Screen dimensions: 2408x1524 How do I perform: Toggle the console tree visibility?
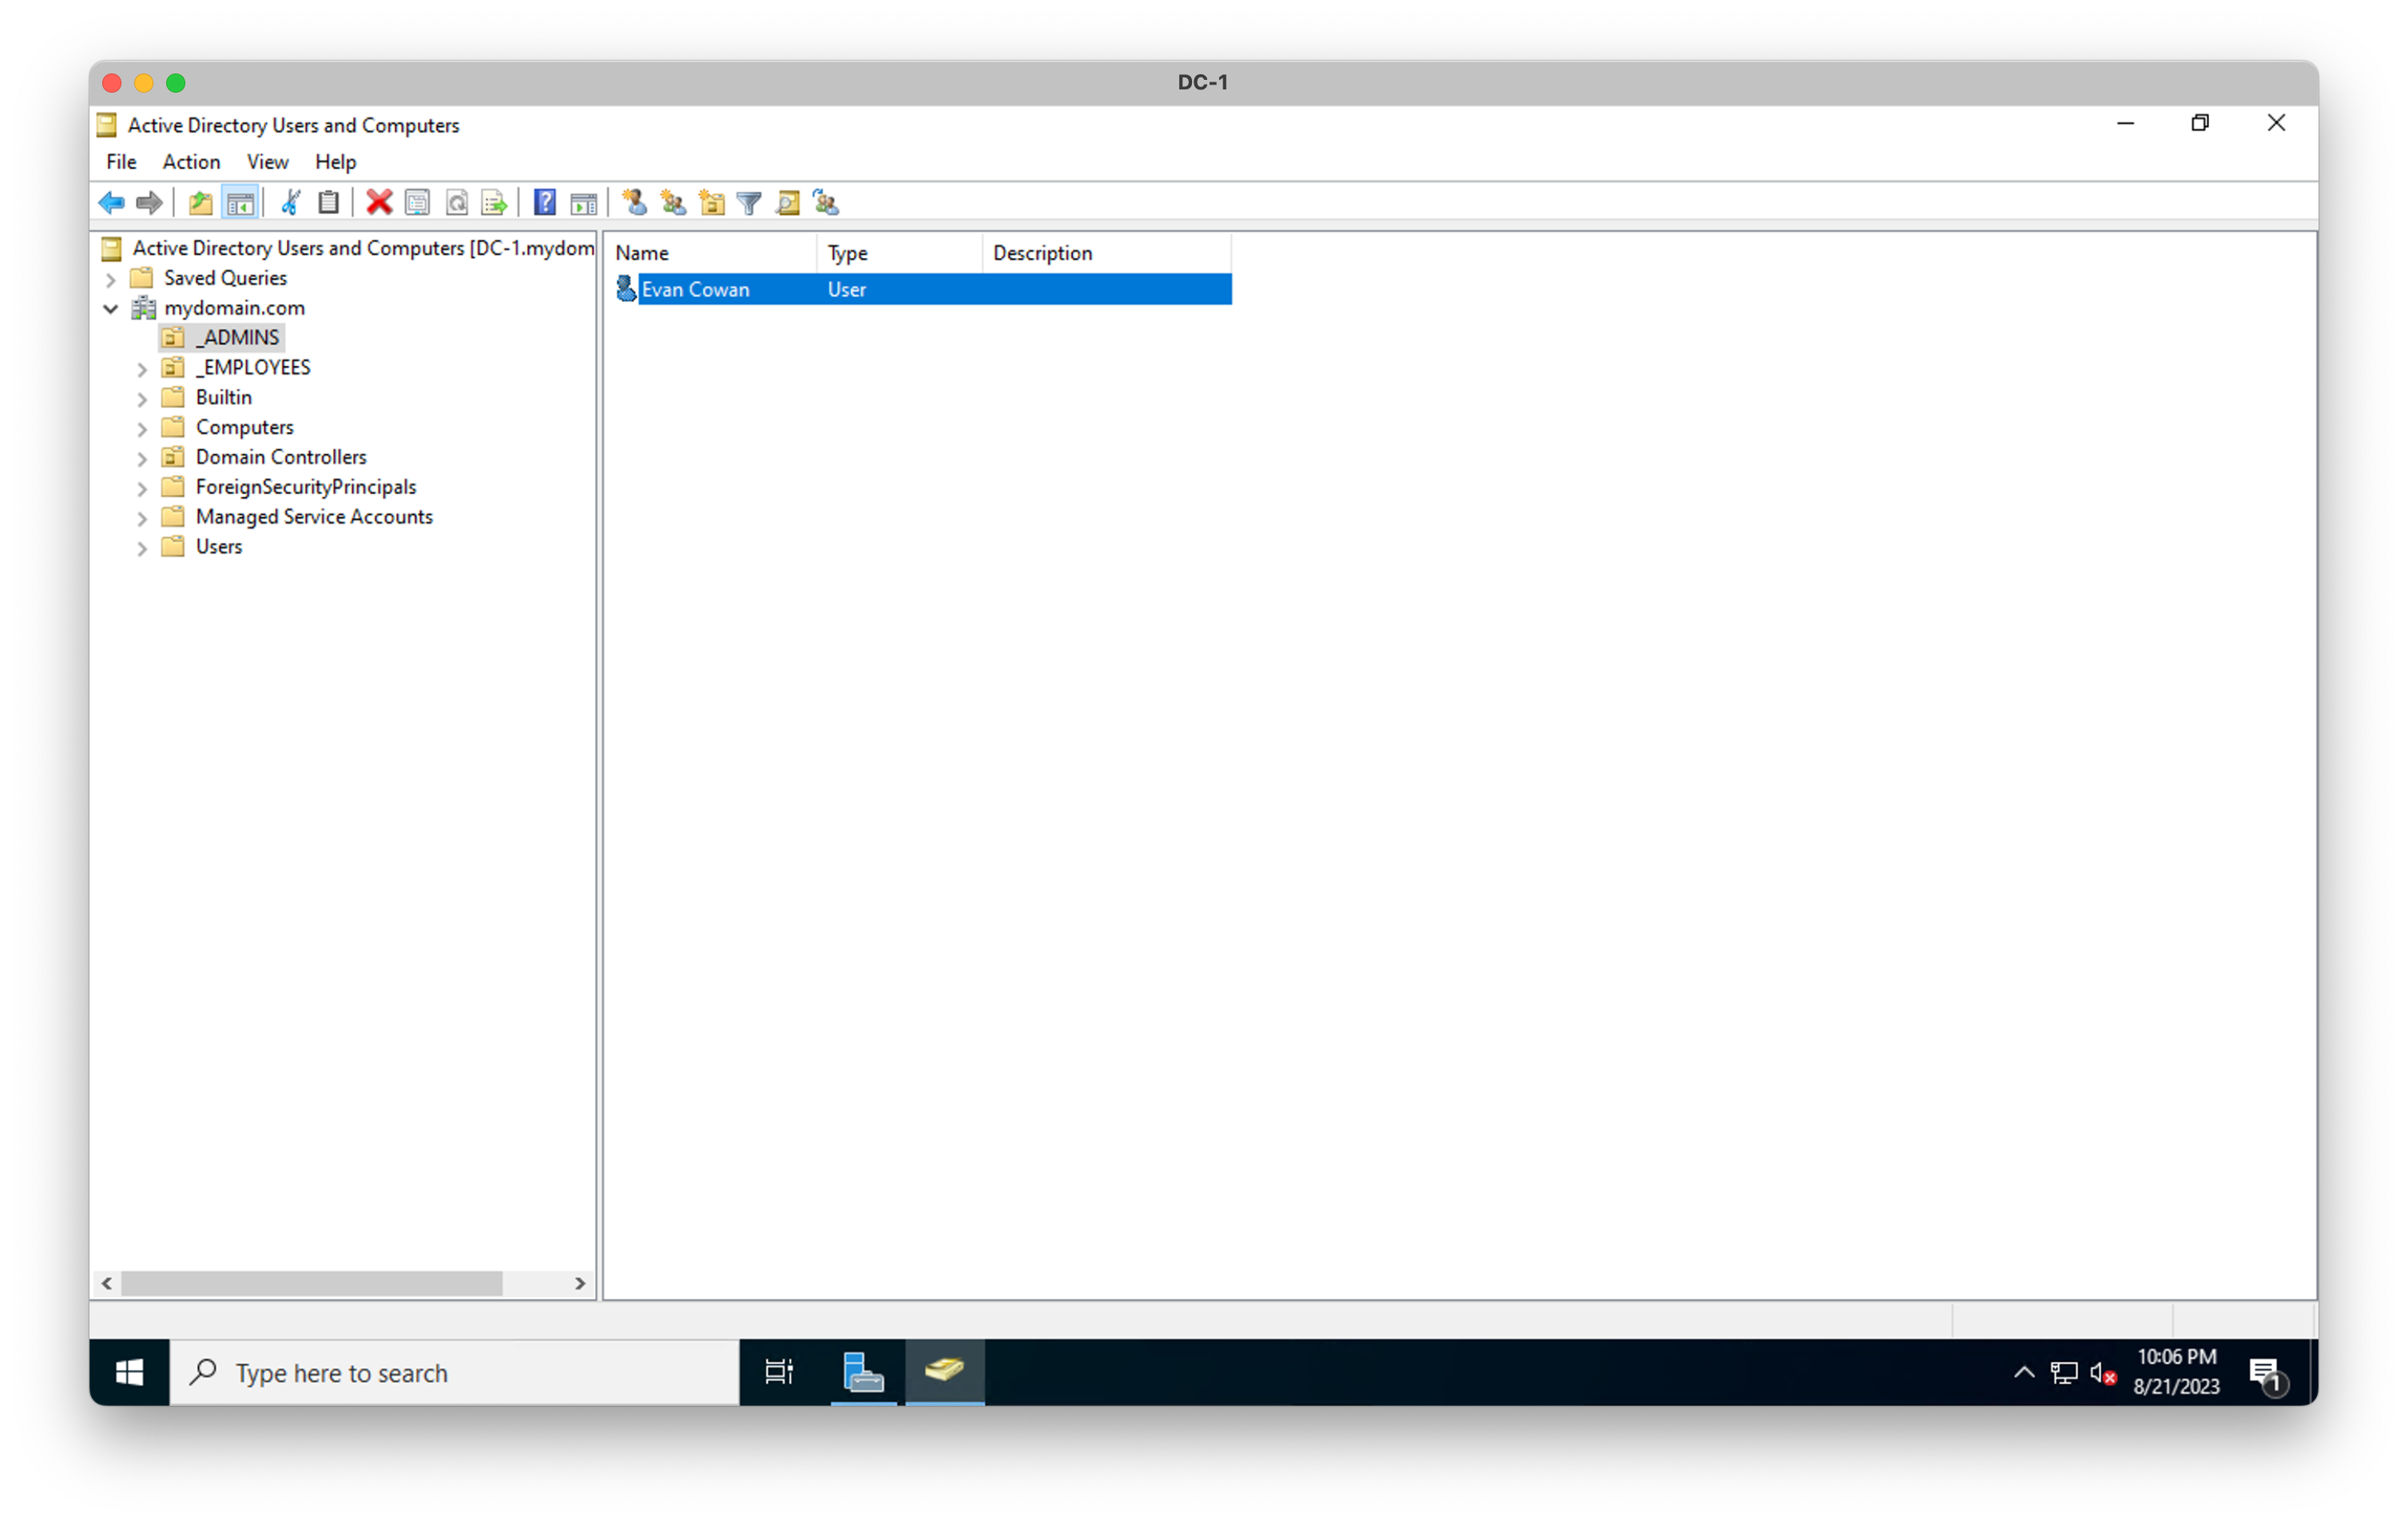(x=240, y=202)
